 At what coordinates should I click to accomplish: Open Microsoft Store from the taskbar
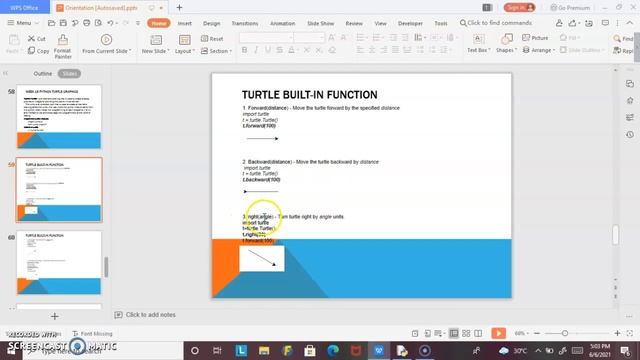pos(310,350)
